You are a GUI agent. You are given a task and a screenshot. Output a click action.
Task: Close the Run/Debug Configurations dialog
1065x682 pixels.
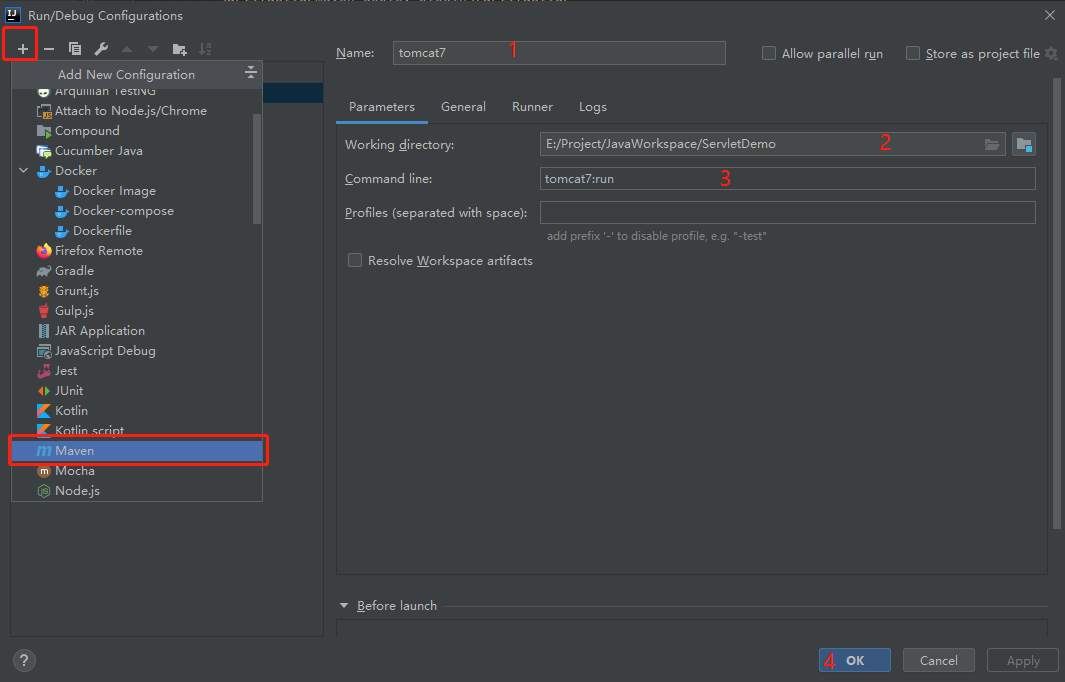(1049, 15)
